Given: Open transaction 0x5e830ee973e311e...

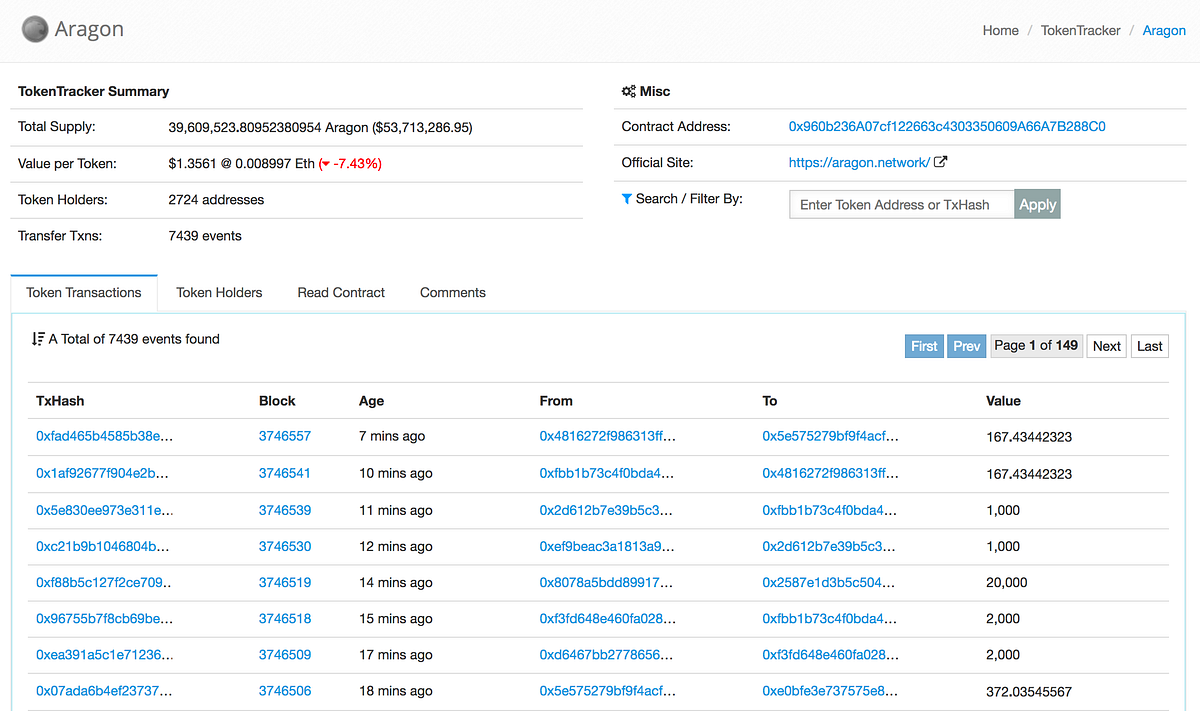Looking at the screenshot, I should [x=105, y=510].
